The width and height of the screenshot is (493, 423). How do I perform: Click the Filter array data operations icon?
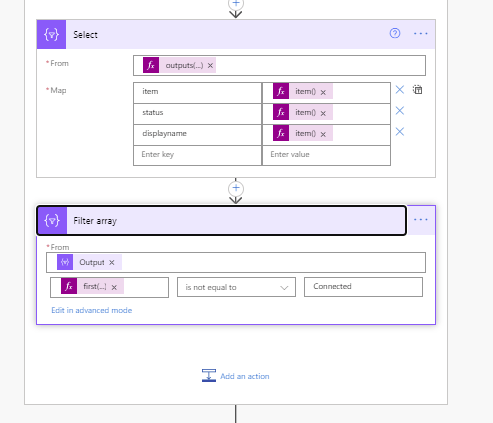point(52,220)
